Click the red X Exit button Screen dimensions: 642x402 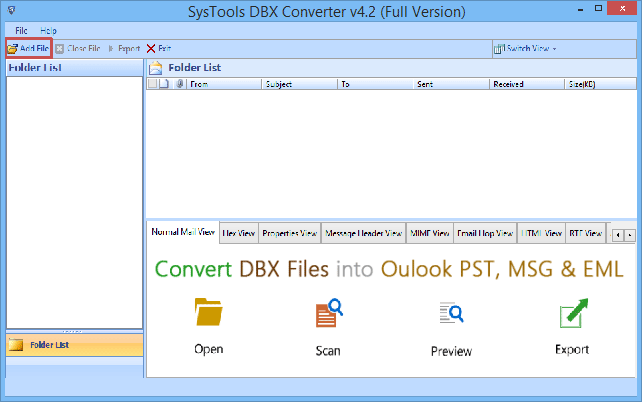point(159,48)
